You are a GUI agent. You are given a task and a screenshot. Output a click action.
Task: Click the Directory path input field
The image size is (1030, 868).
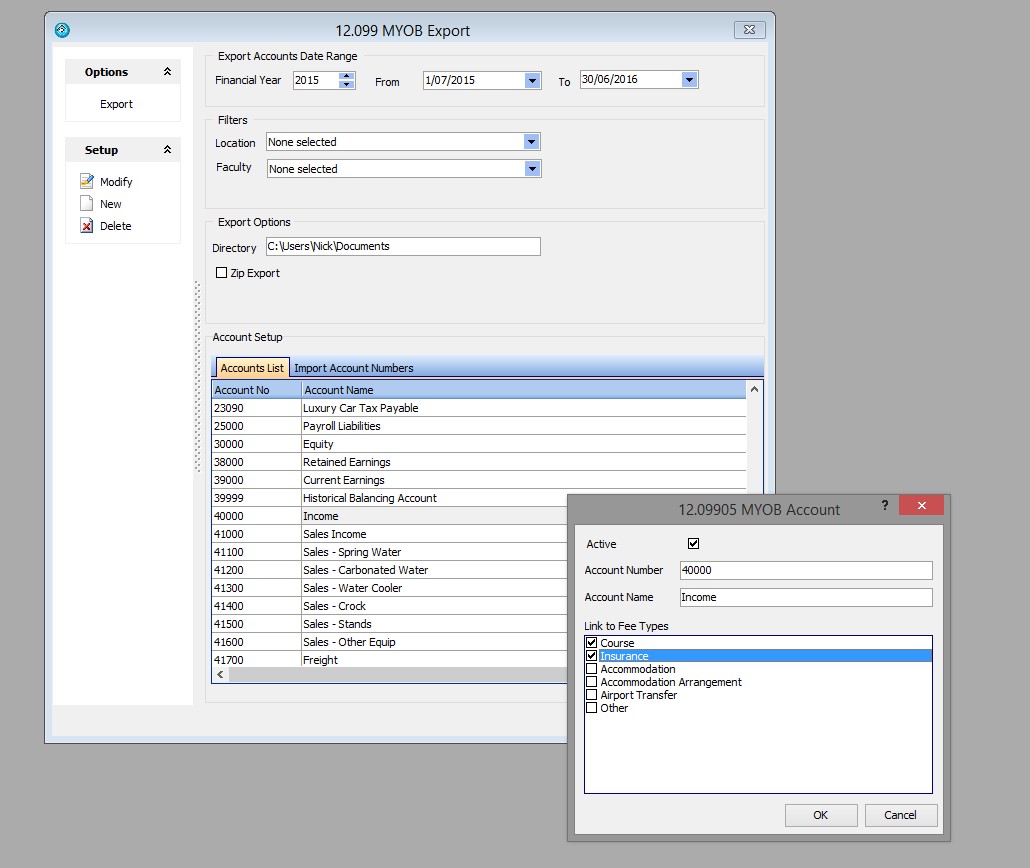[x=403, y=246]
